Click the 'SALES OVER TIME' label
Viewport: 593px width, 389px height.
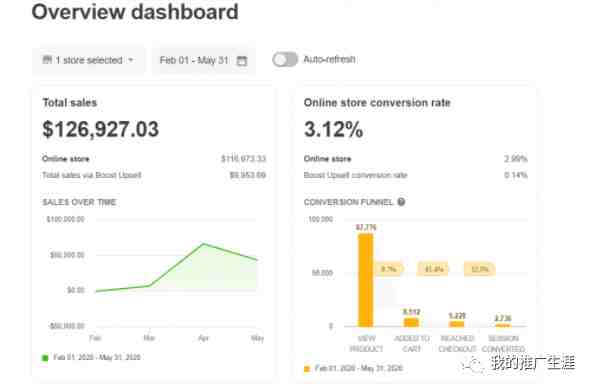(79, 202)
